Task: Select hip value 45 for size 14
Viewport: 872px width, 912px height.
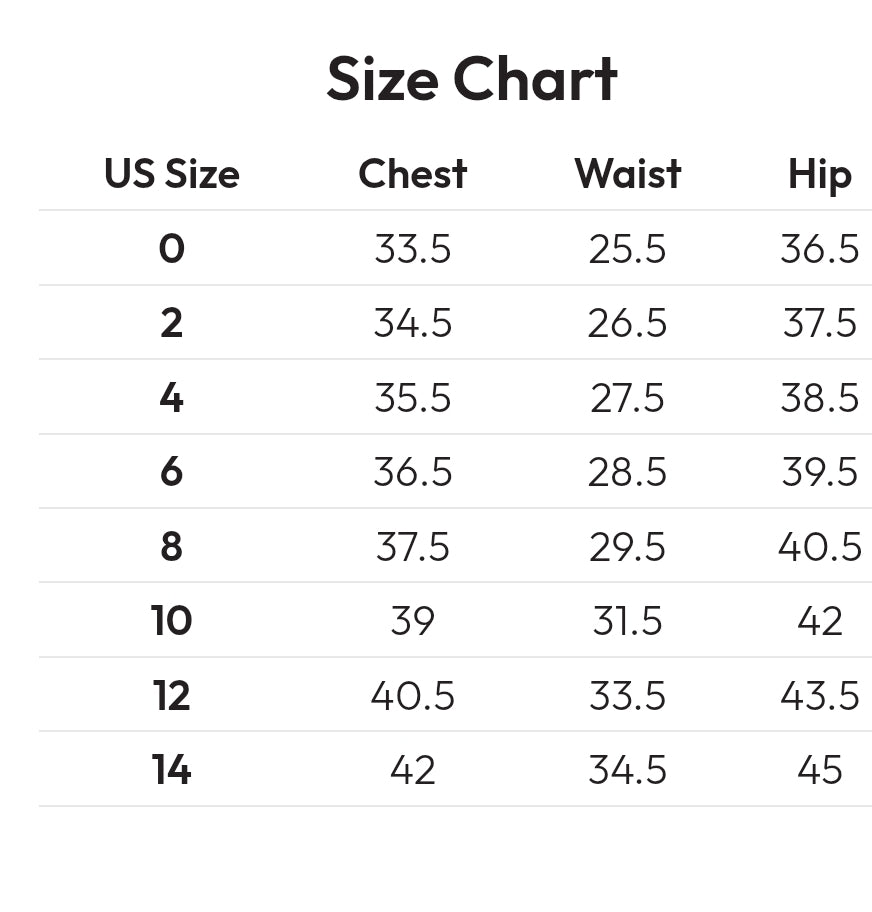Action: (x=820, y=770)
